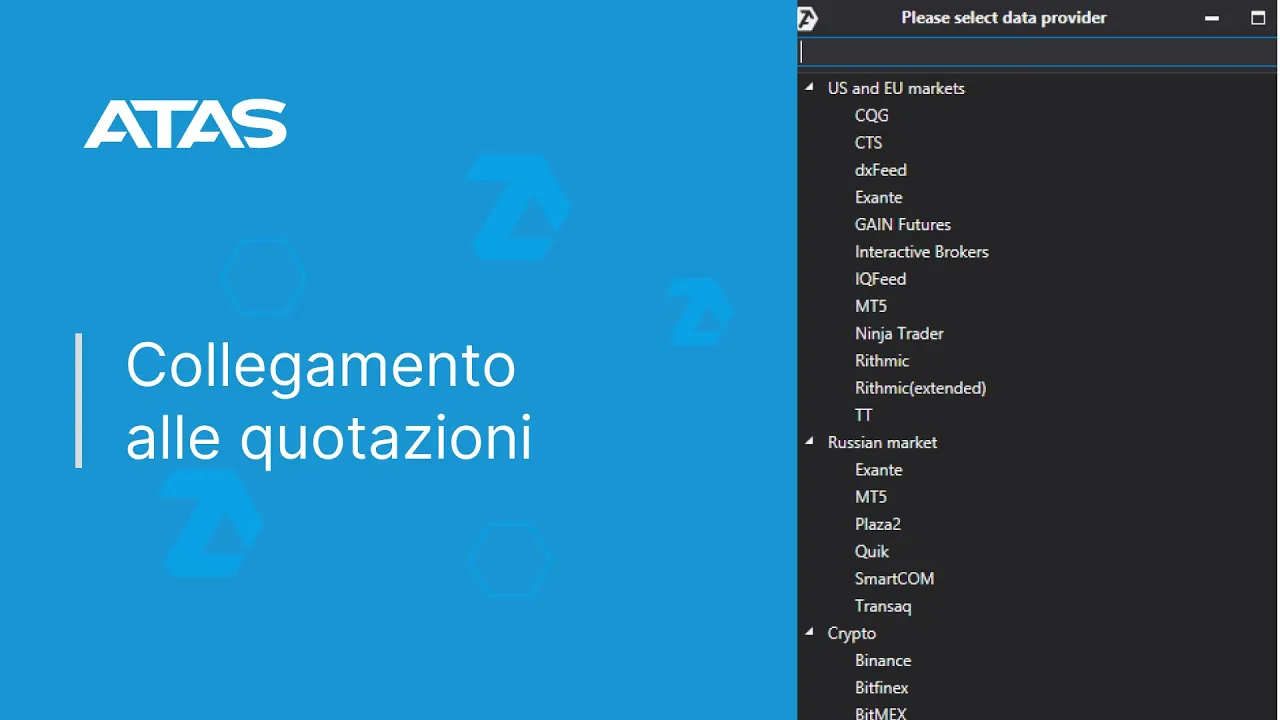
Task: Select SmartCOM provider
Action: point(895,578)
